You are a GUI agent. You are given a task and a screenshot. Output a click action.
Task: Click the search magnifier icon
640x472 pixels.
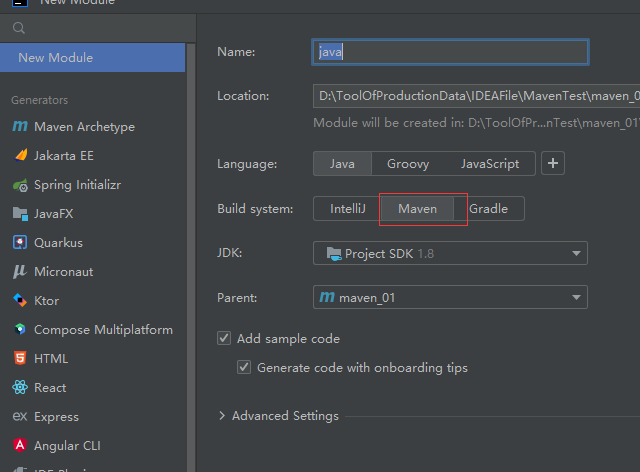click(19, 28)
